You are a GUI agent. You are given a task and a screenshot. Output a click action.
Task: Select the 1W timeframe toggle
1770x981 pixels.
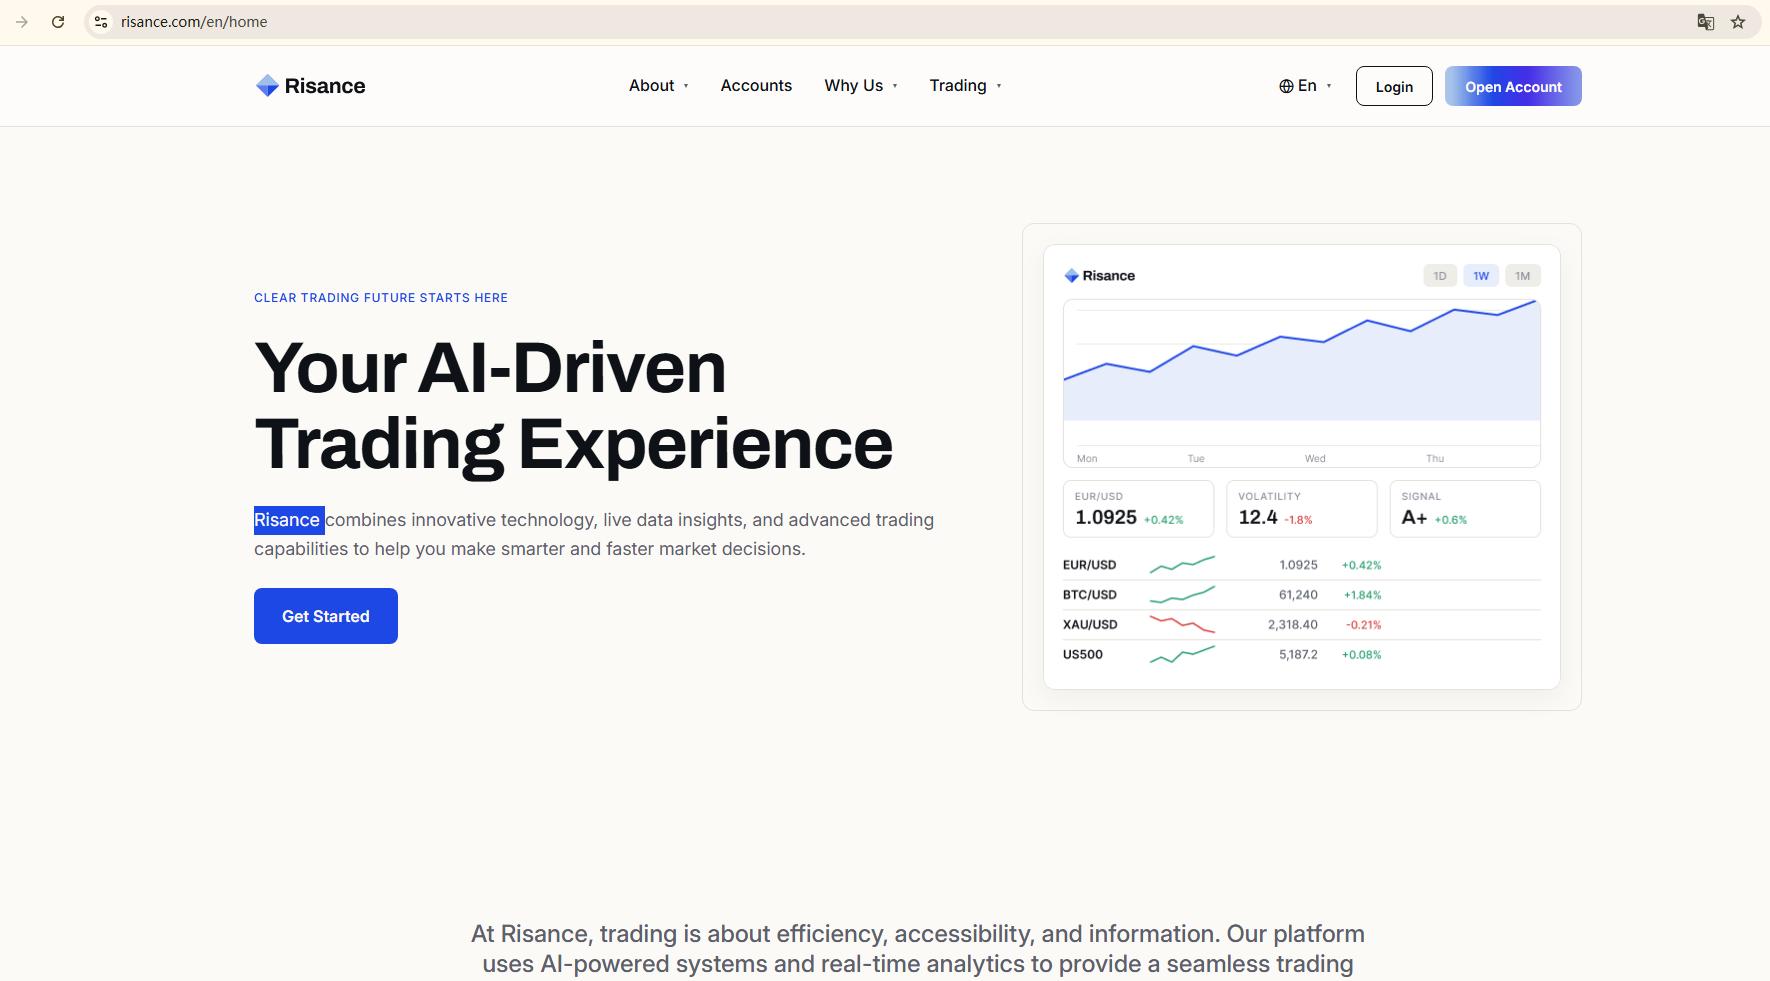point(1481,276)
